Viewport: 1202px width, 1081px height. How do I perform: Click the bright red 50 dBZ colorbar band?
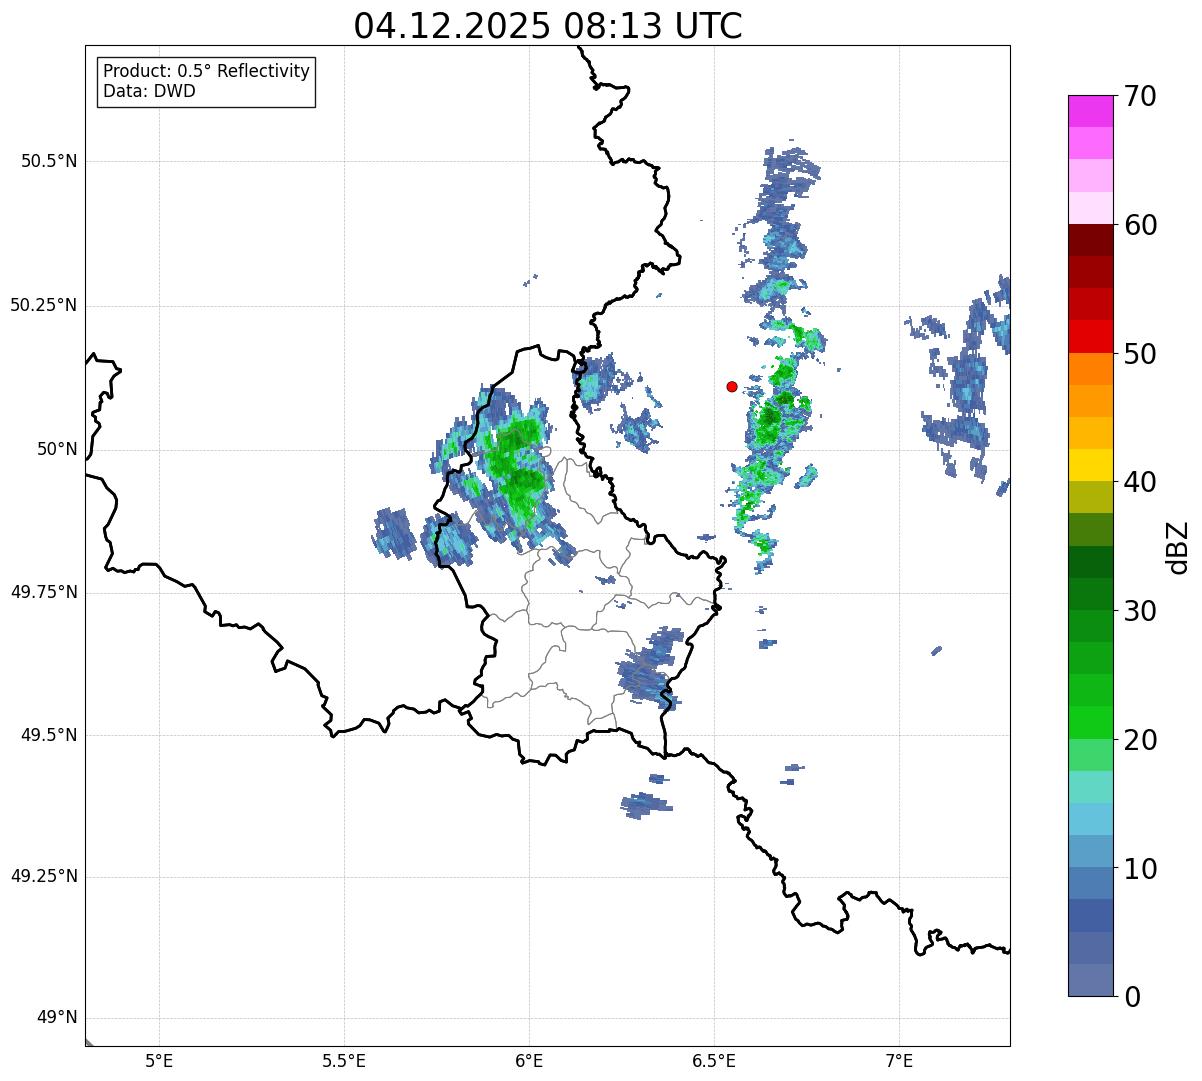pos(1089,336)
